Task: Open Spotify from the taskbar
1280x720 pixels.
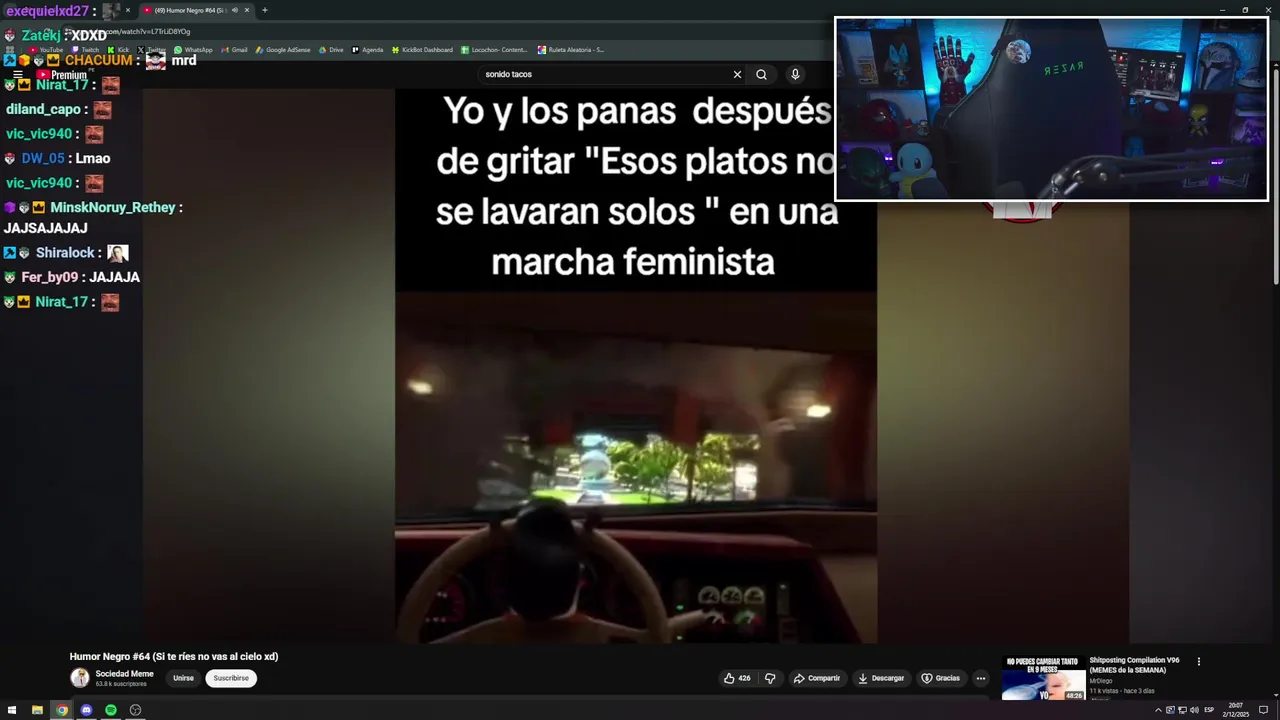Action: click(111, 710)
